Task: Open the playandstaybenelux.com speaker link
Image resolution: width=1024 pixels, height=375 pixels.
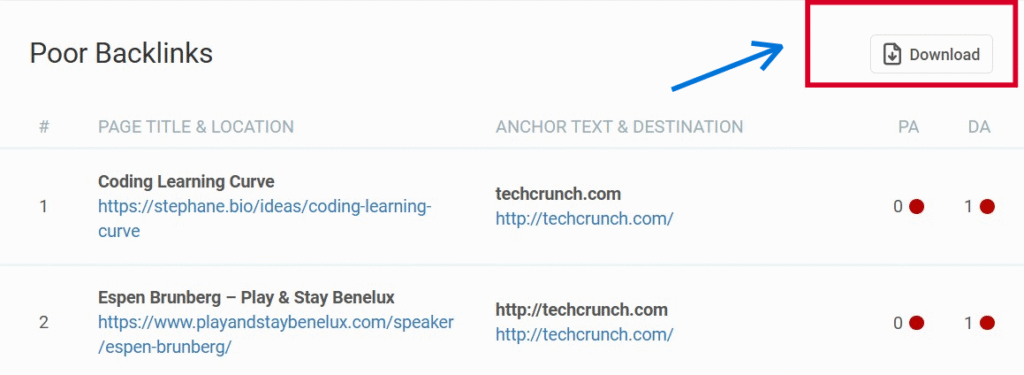Action: coord(276,334)
